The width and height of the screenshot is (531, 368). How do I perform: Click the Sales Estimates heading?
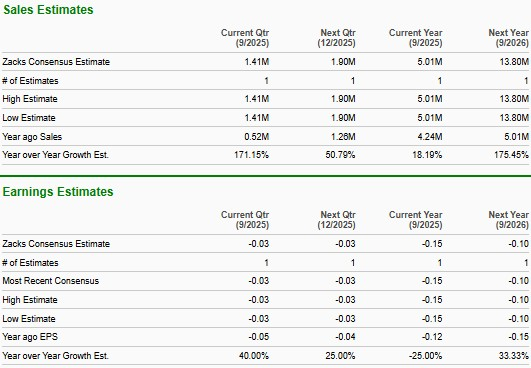[x=48, y=10]
